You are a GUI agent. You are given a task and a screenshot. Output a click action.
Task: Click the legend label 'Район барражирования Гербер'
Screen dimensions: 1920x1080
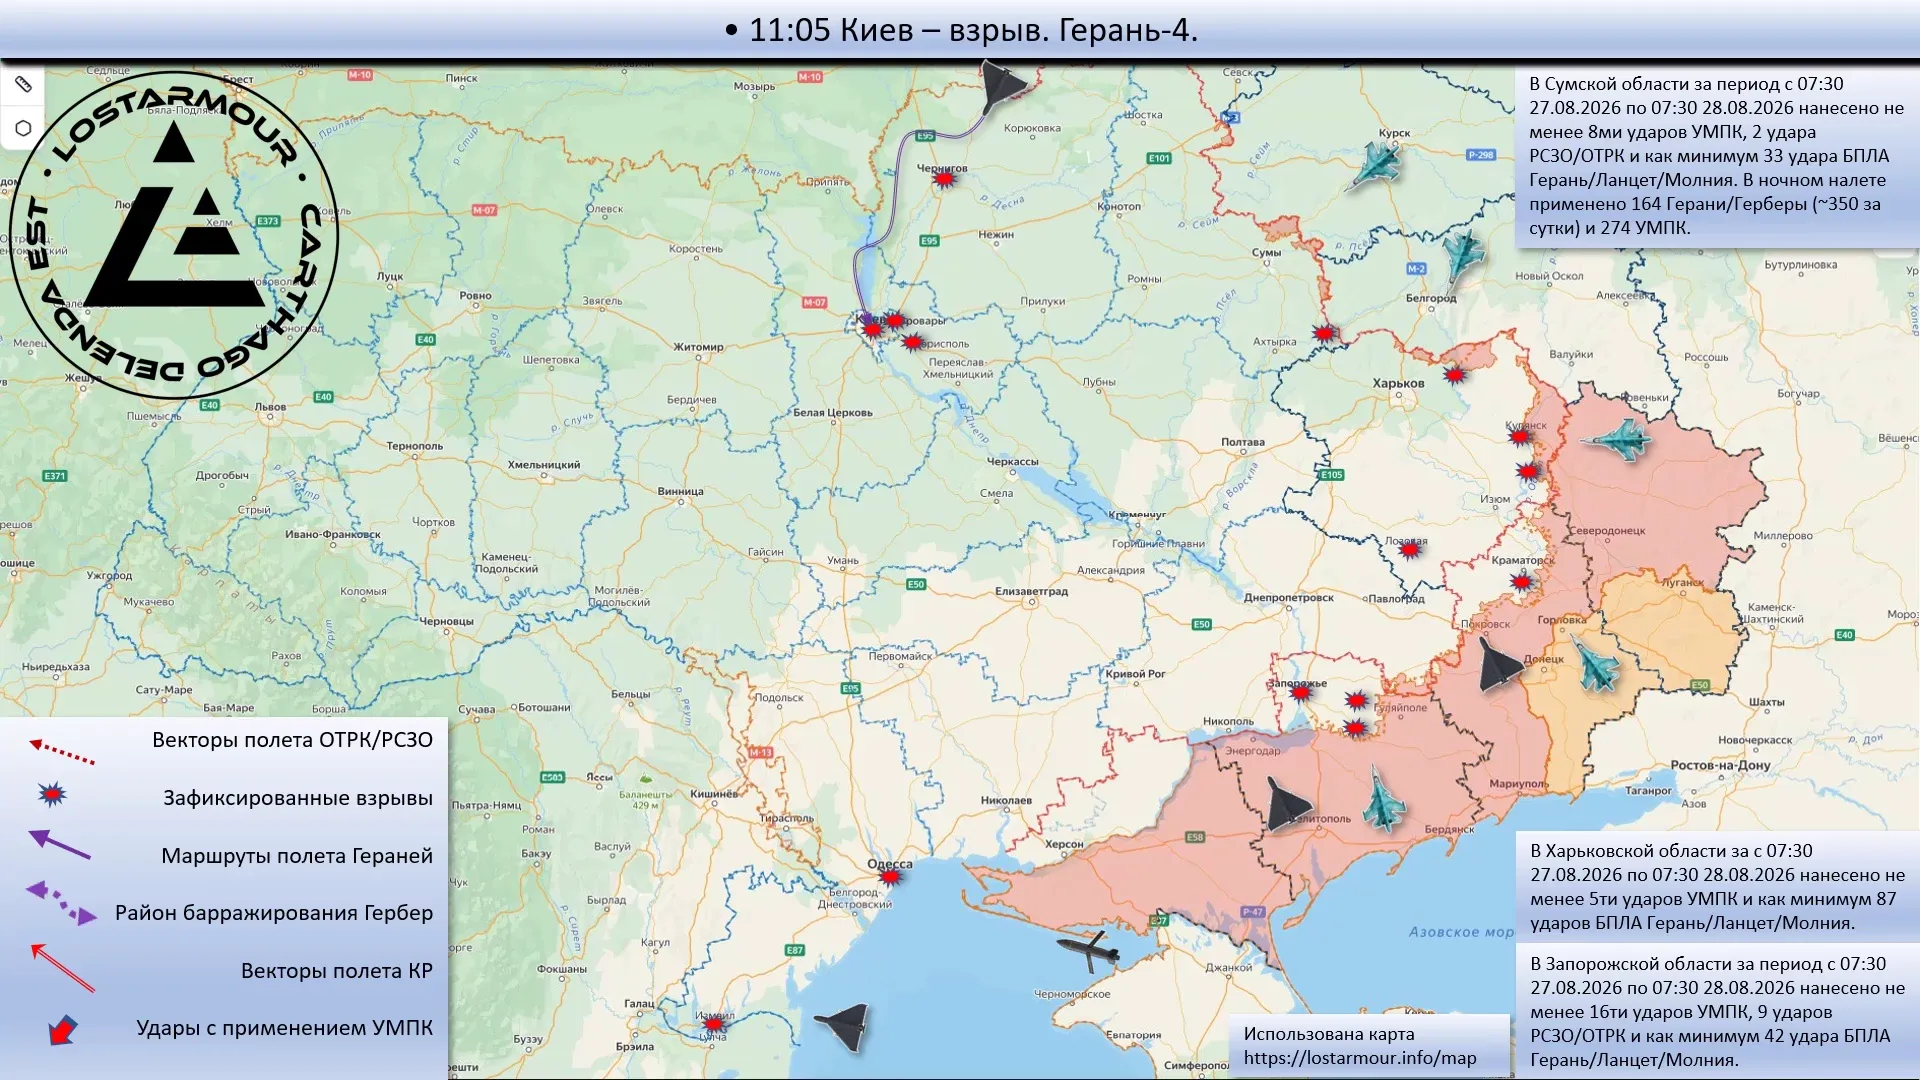click(x=274, y=913)
